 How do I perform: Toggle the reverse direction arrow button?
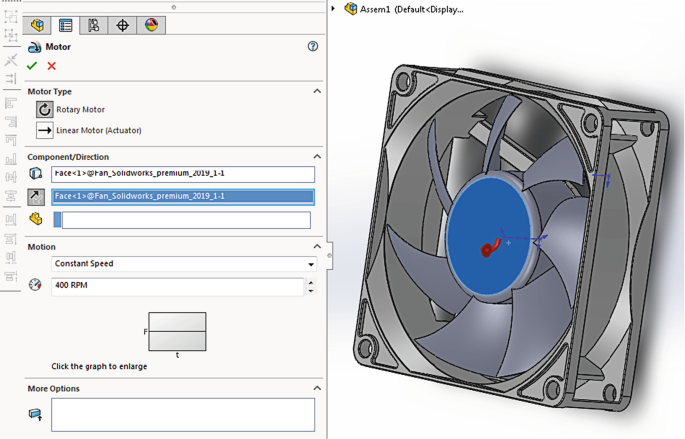click(x=36, y=197)
